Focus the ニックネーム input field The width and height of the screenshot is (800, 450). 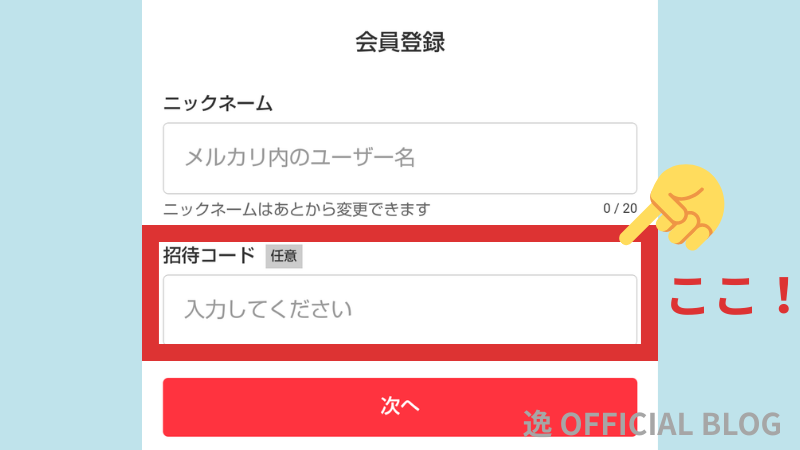(x=400, y=158)
